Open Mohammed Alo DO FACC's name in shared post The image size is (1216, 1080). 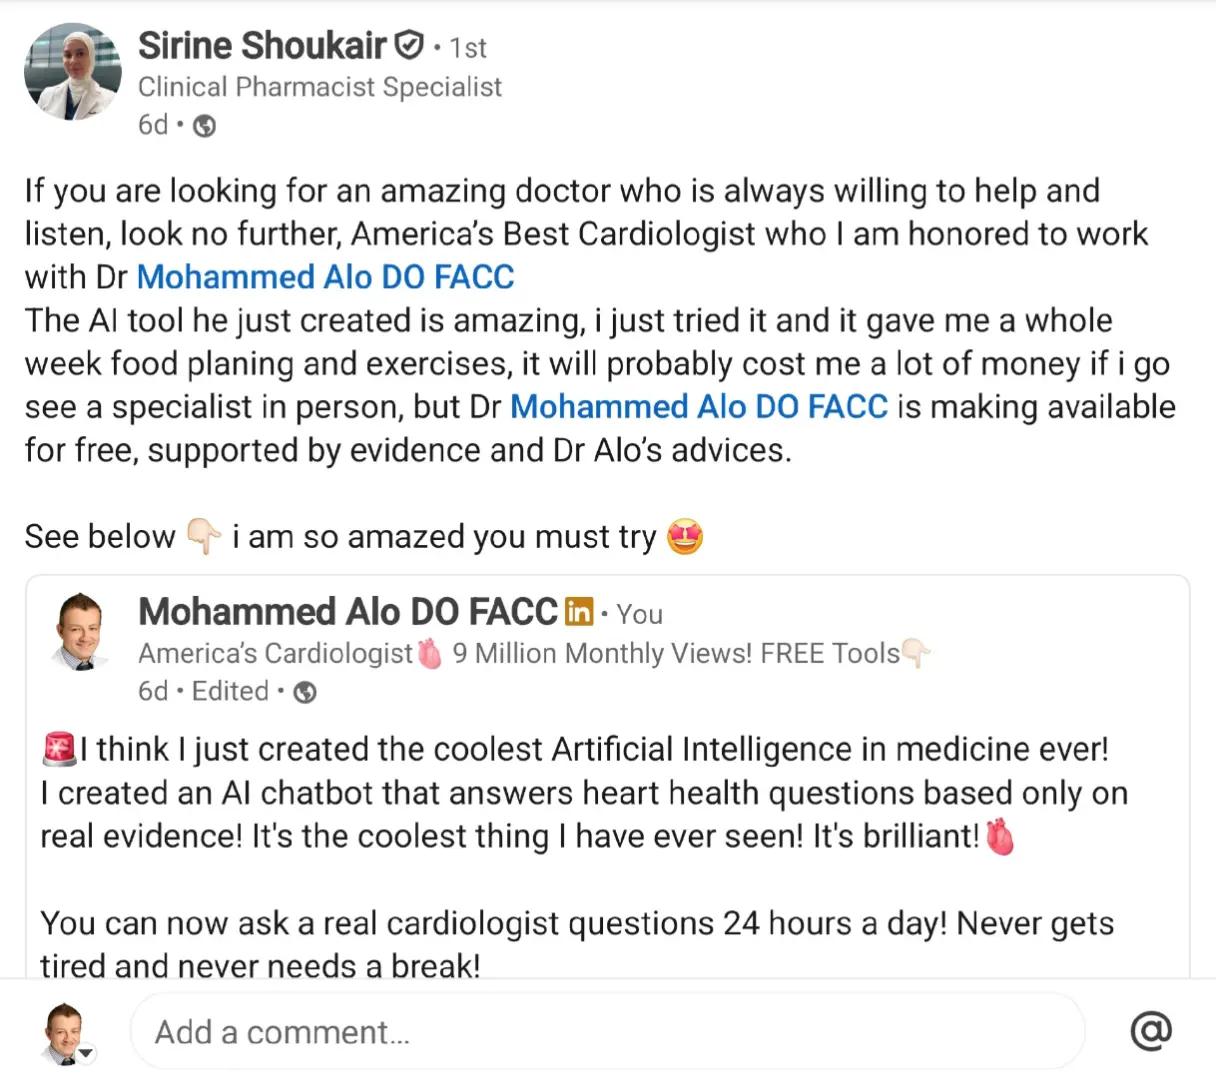[x=347, y=612]
